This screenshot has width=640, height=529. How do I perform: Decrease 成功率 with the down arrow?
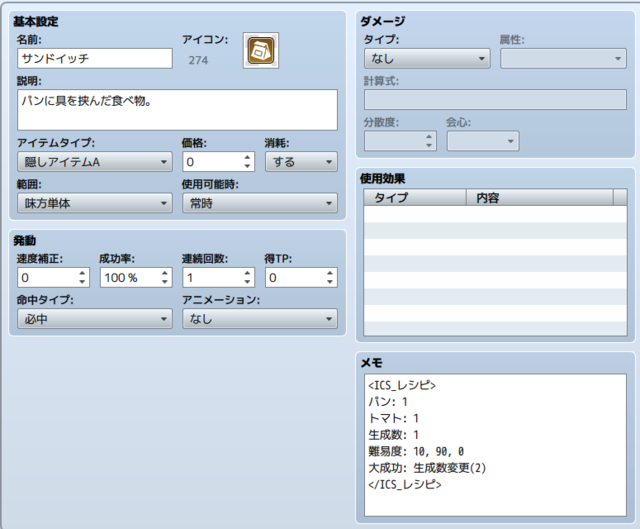(165, 282)
